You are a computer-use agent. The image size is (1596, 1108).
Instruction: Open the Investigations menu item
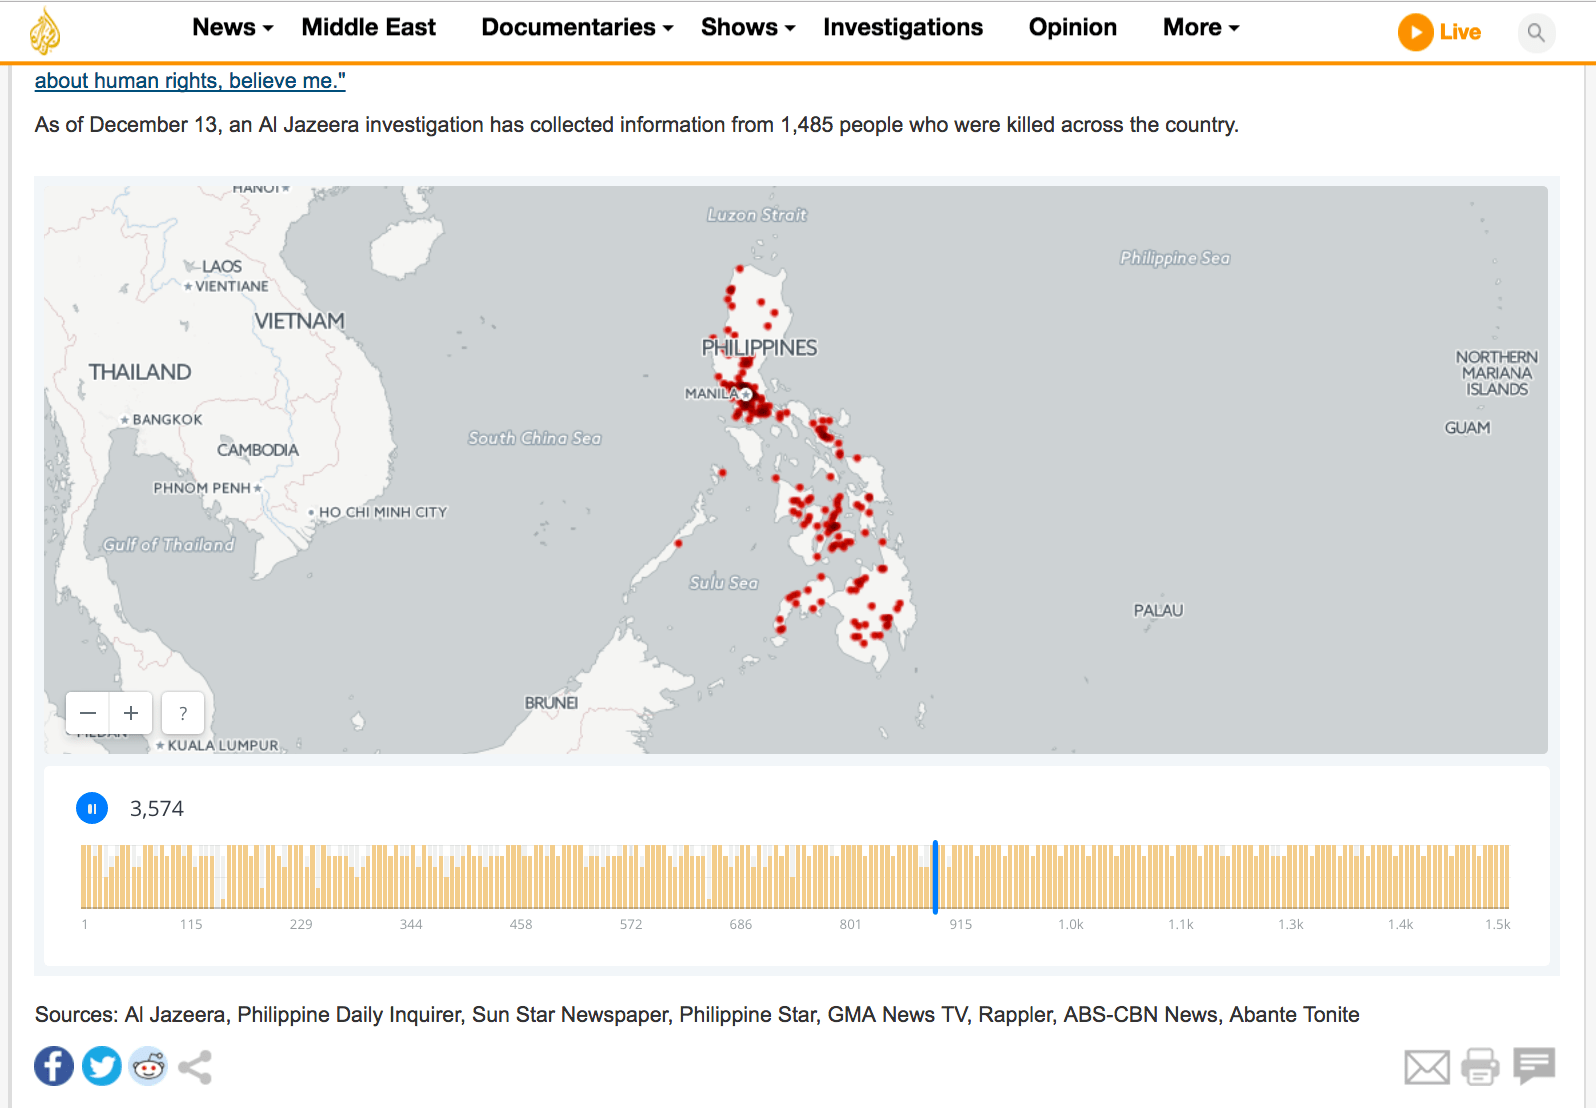pos(902,28)
